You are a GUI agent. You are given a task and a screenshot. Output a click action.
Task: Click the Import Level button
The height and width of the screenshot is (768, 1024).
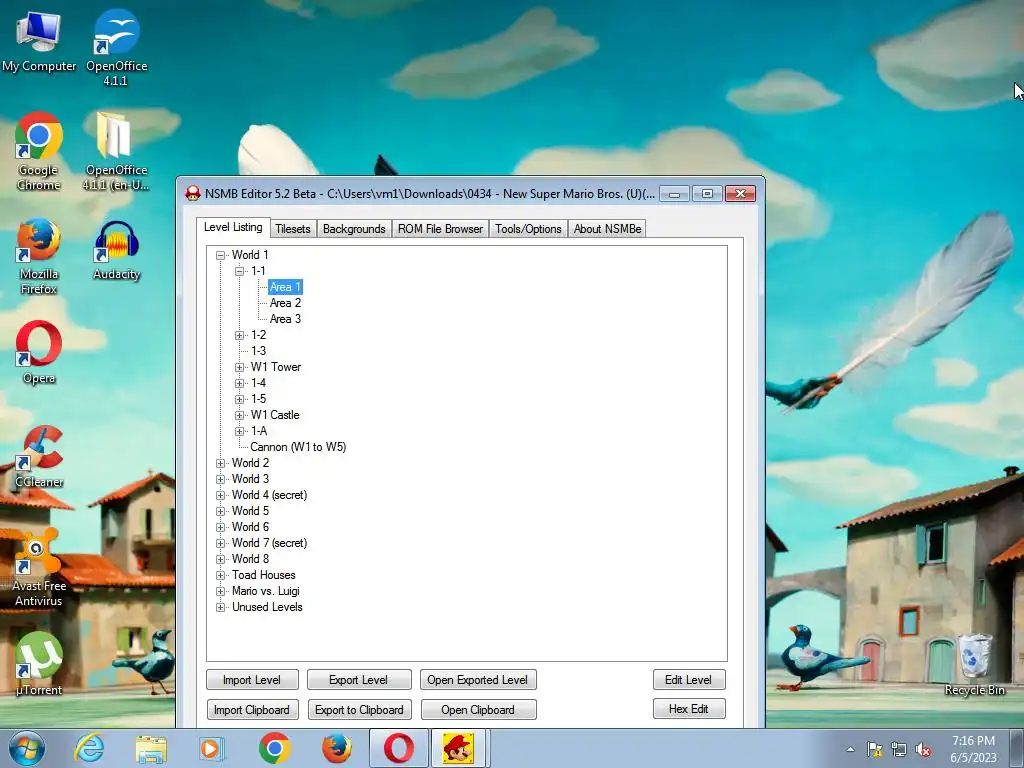[x=252, y=680]
